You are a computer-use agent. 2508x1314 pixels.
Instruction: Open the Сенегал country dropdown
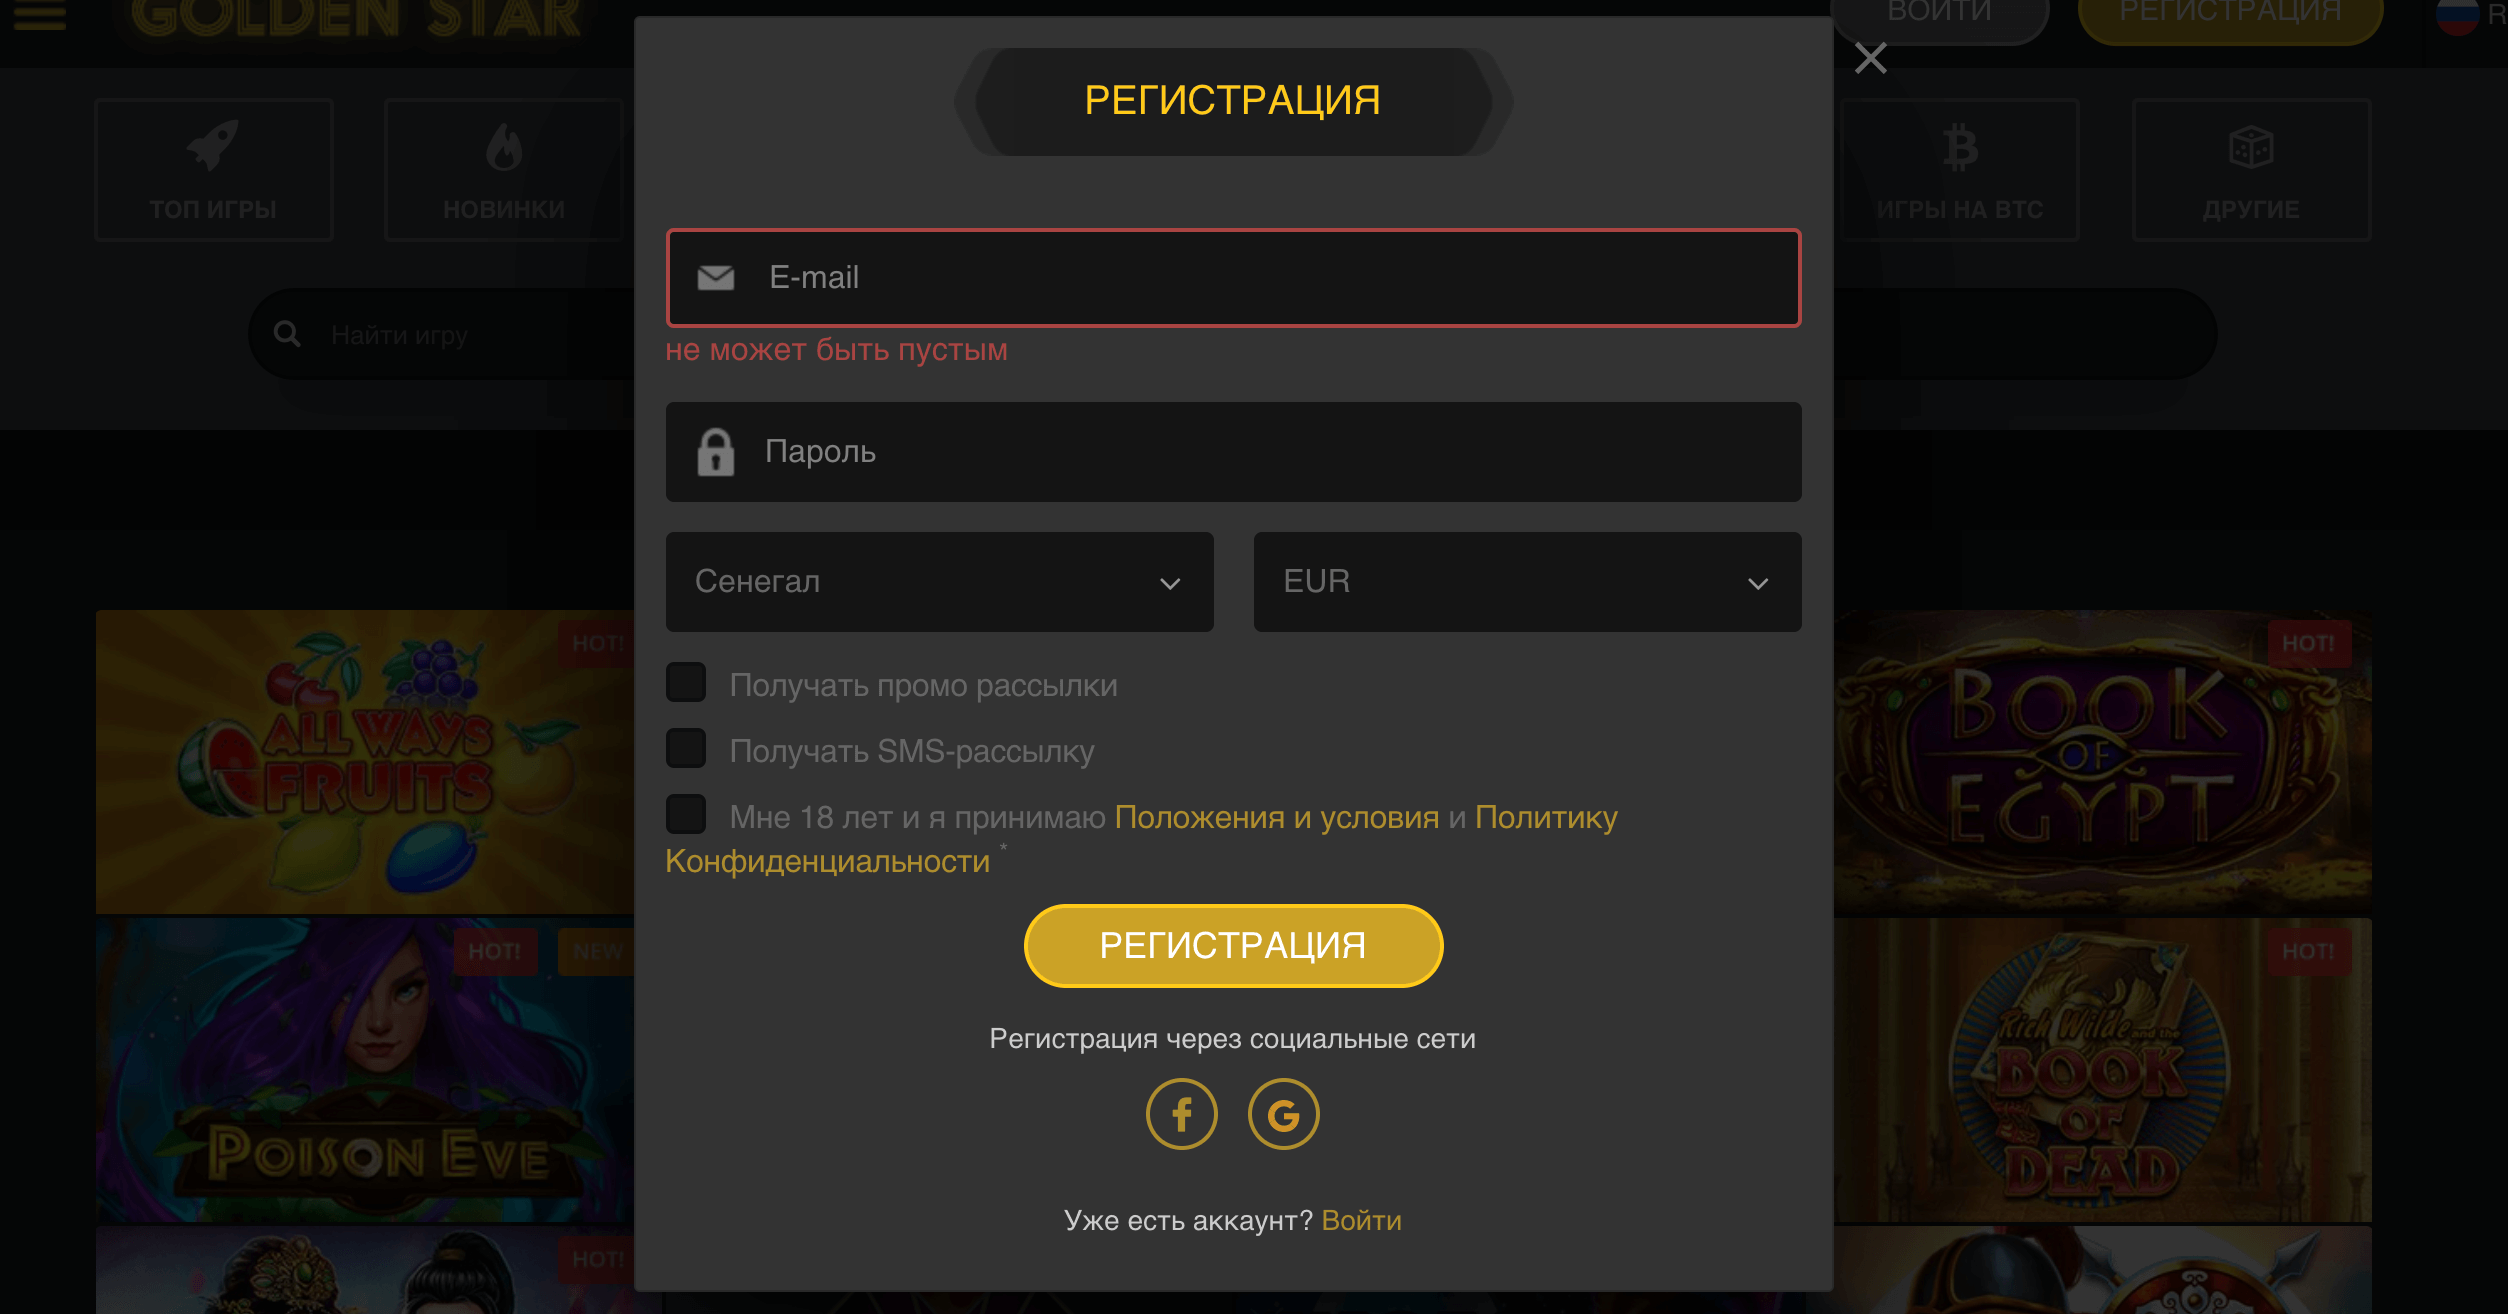click(x=939, y=582)
